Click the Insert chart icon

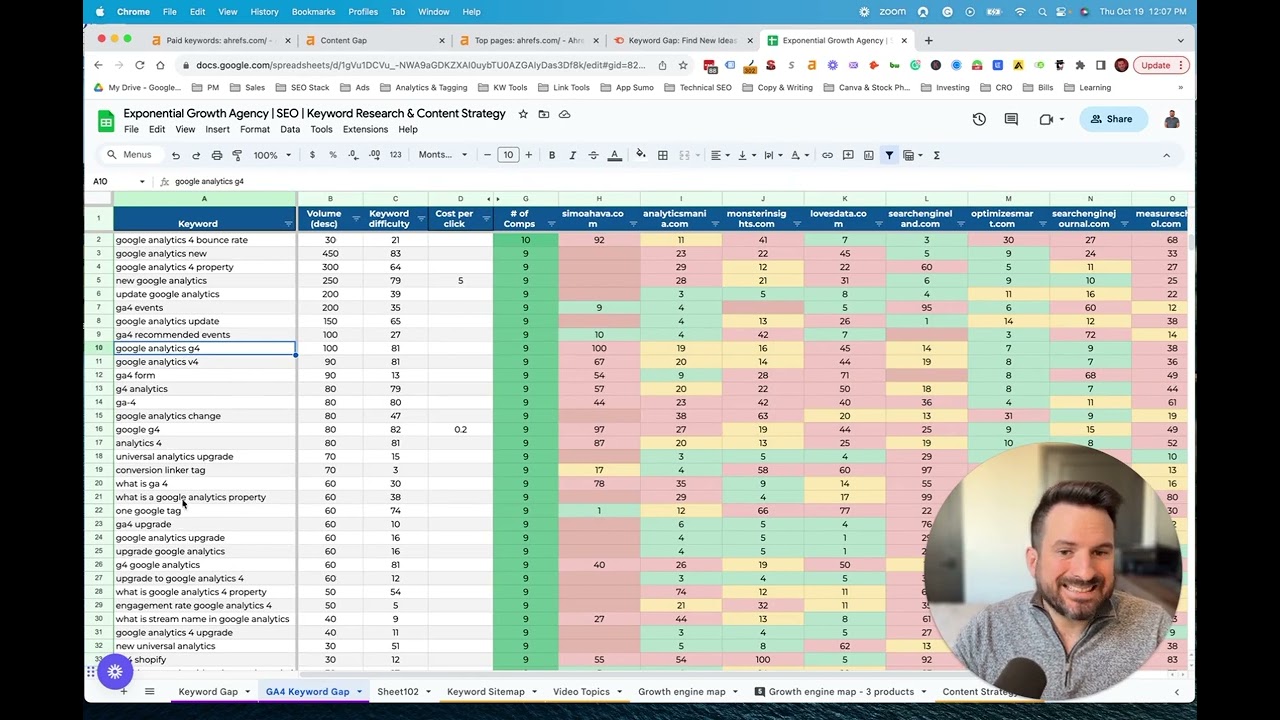pyautogui.click(x=868, y=155)
